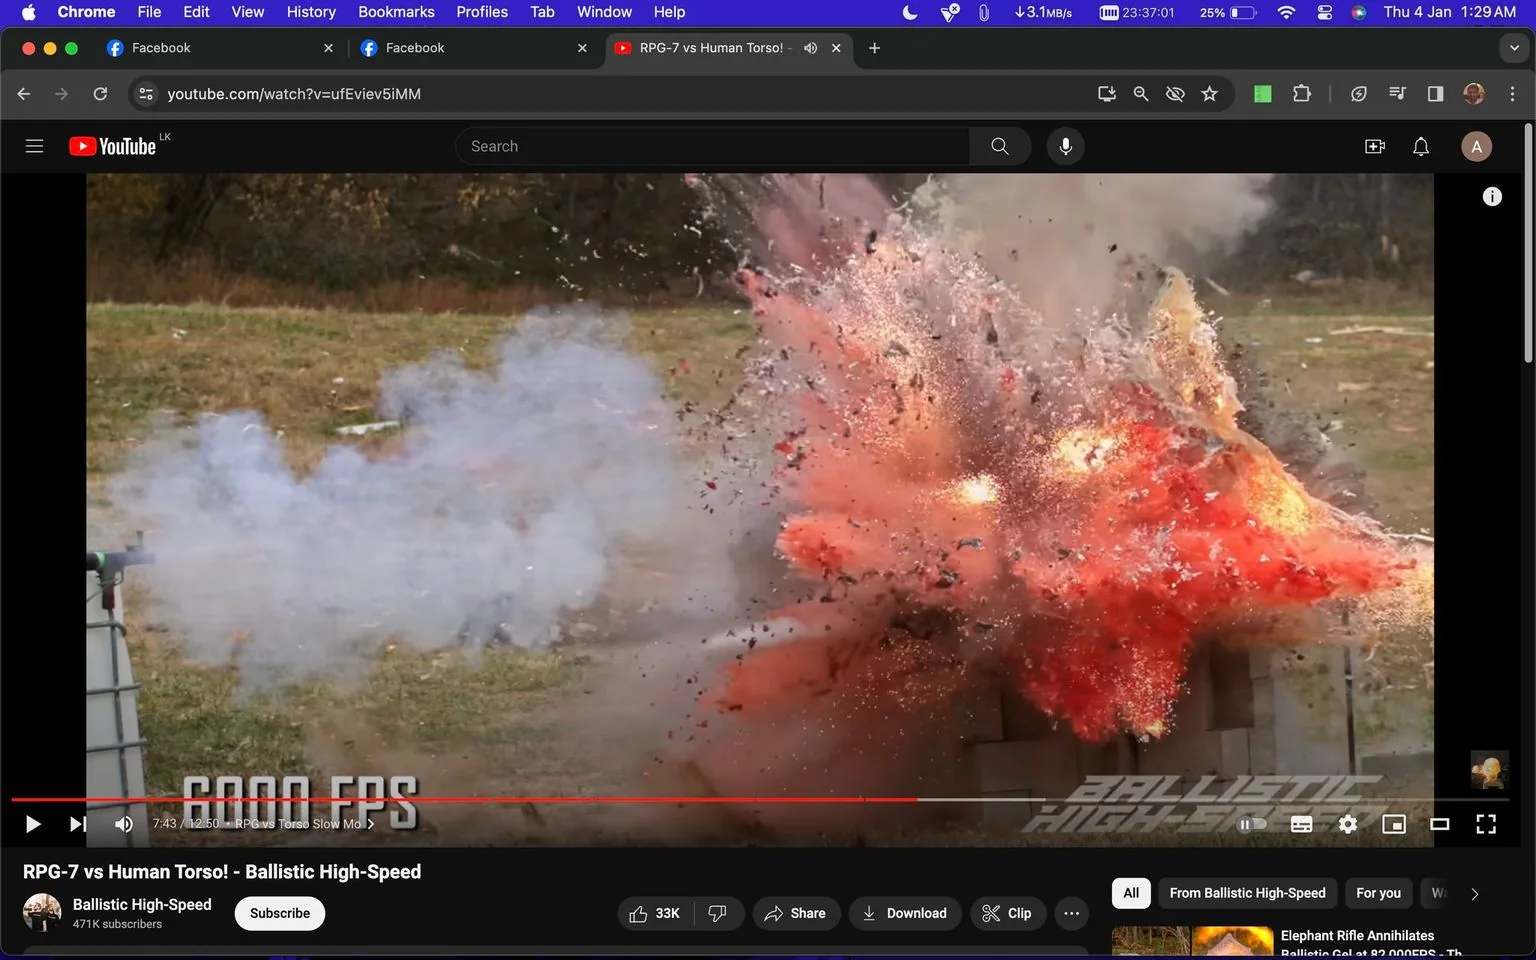Open the Bookmarks menu

(396, 12)
